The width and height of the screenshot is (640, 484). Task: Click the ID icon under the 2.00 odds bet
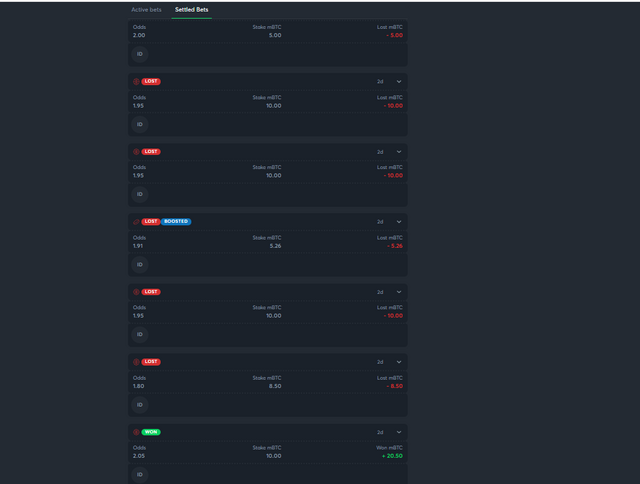(x=140, y=54)
